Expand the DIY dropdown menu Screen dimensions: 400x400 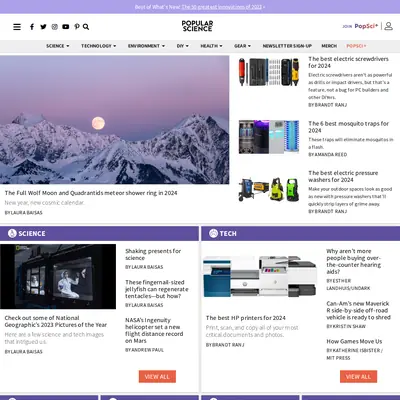point(183,46)
